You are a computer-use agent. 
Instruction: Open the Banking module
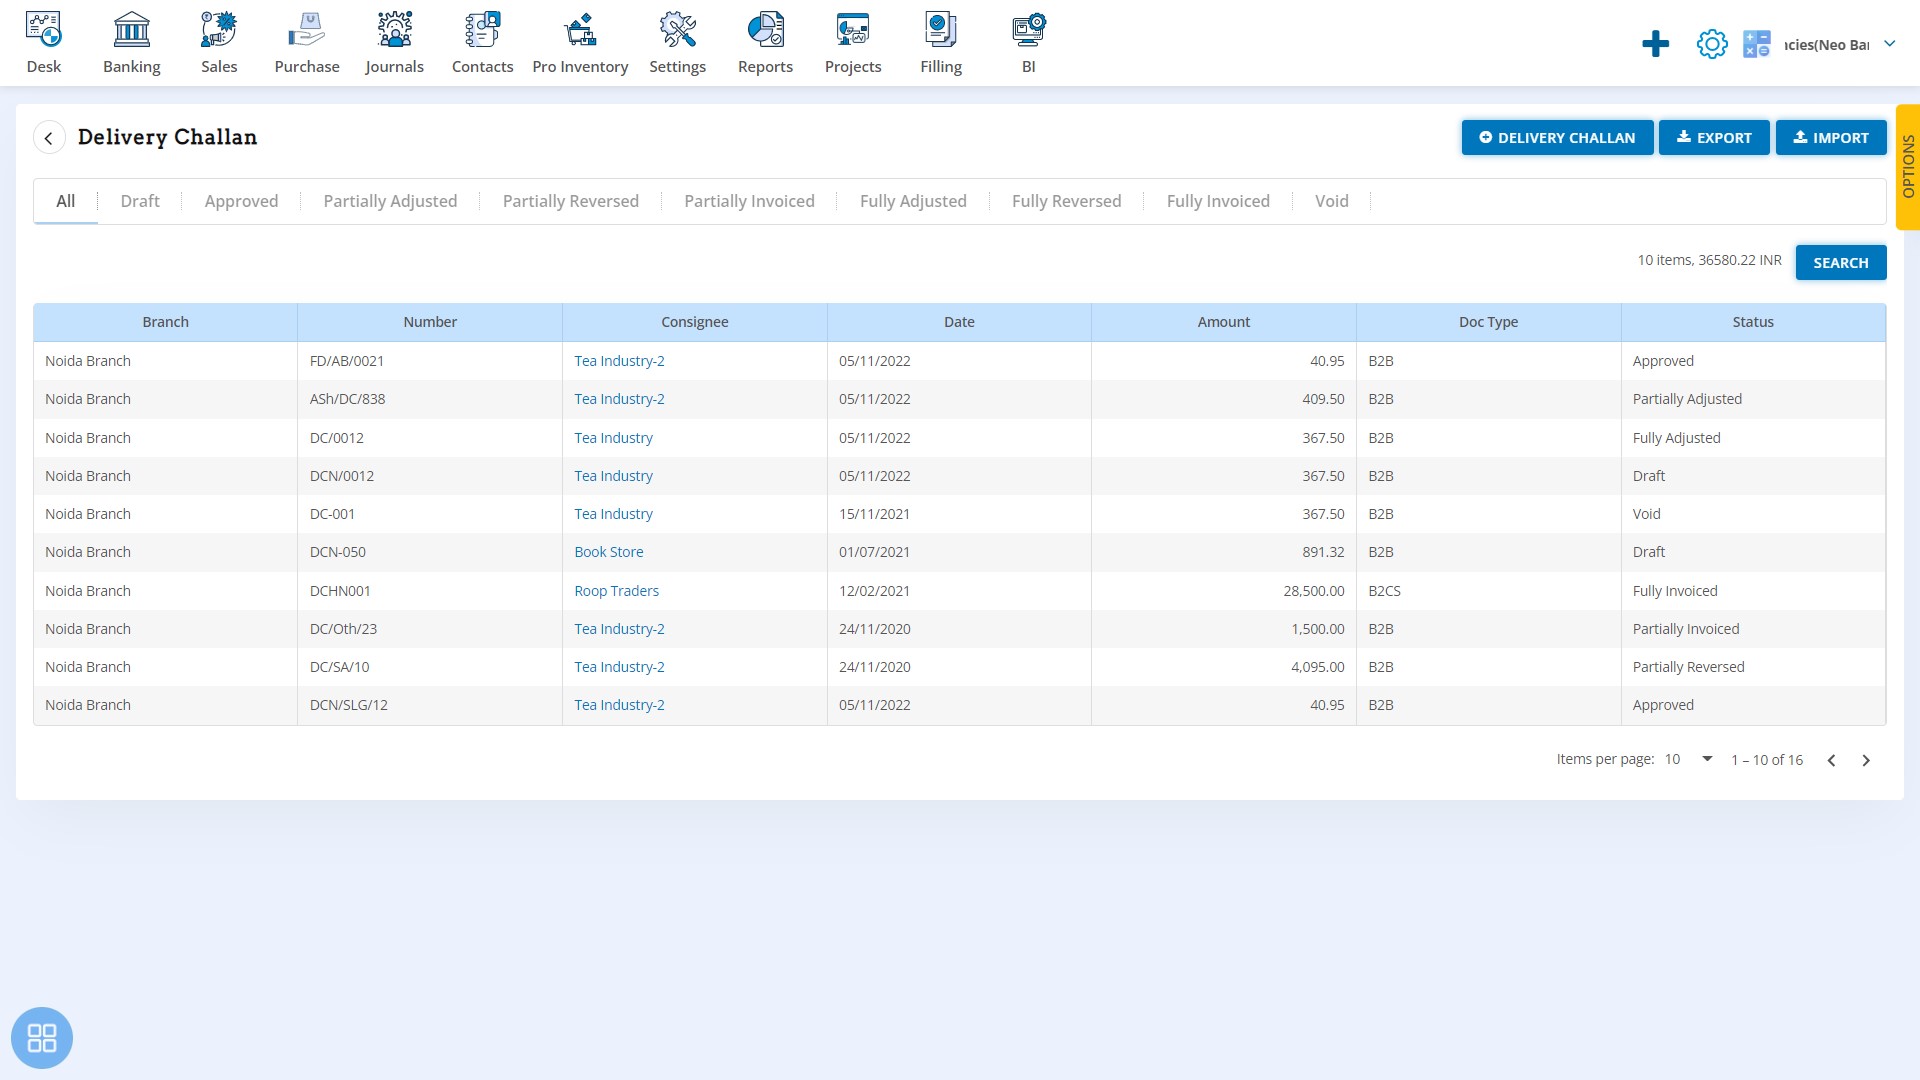(x=131, y=42)
